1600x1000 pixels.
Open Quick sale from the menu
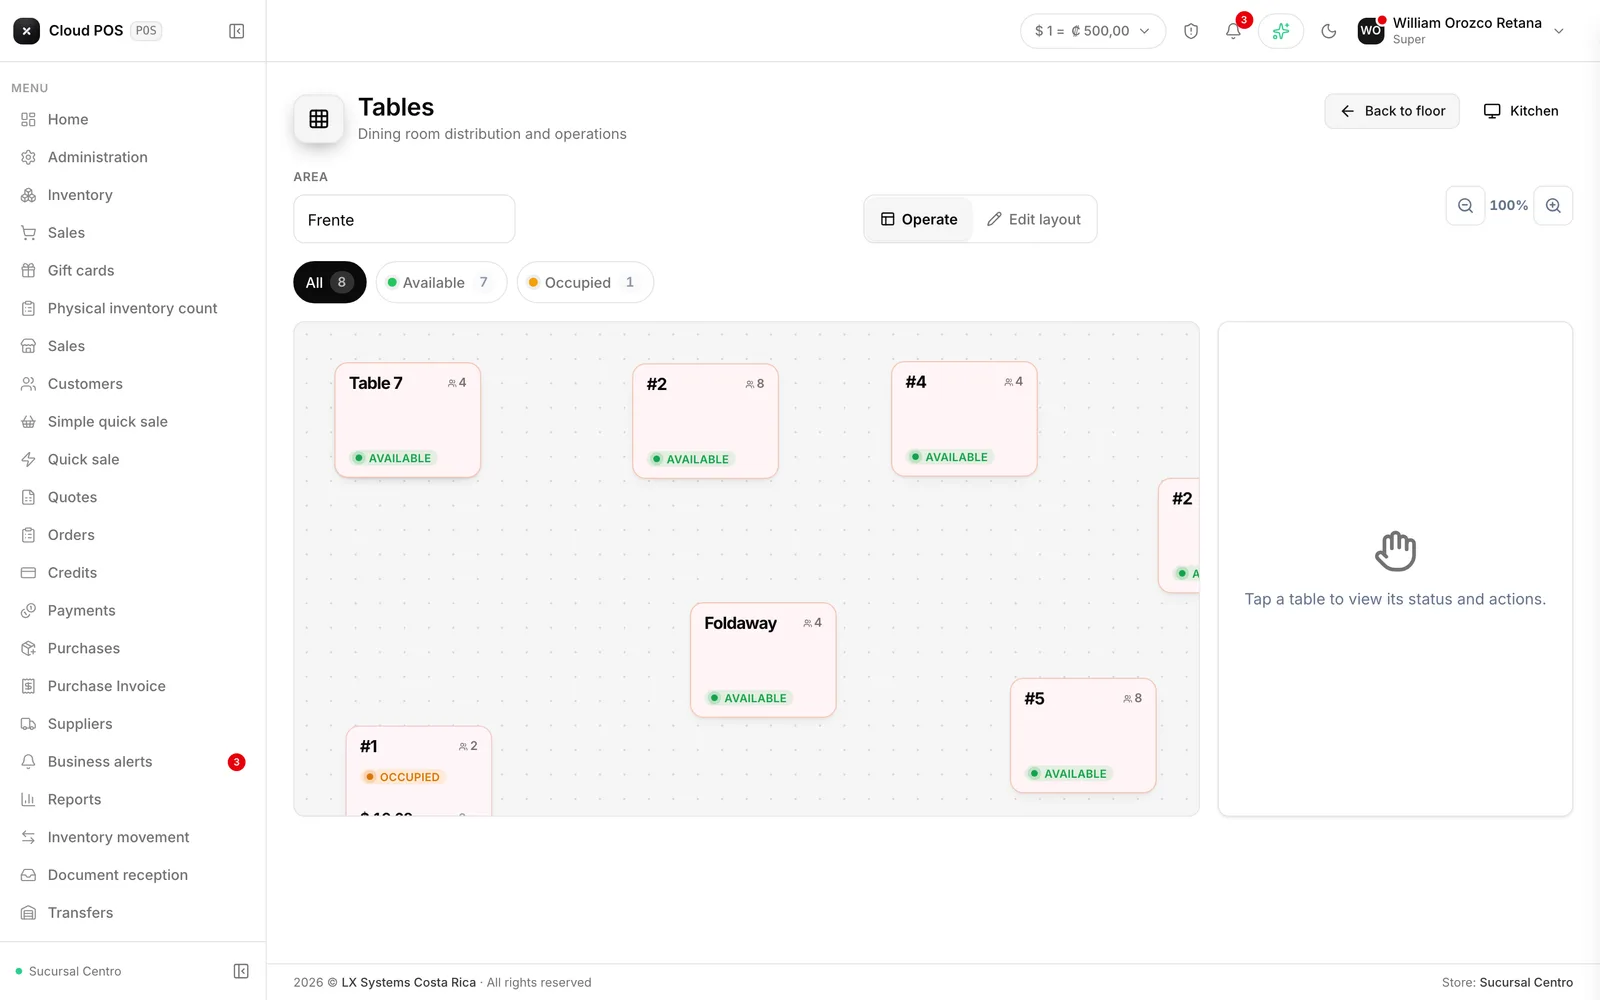tap(133, 459)
